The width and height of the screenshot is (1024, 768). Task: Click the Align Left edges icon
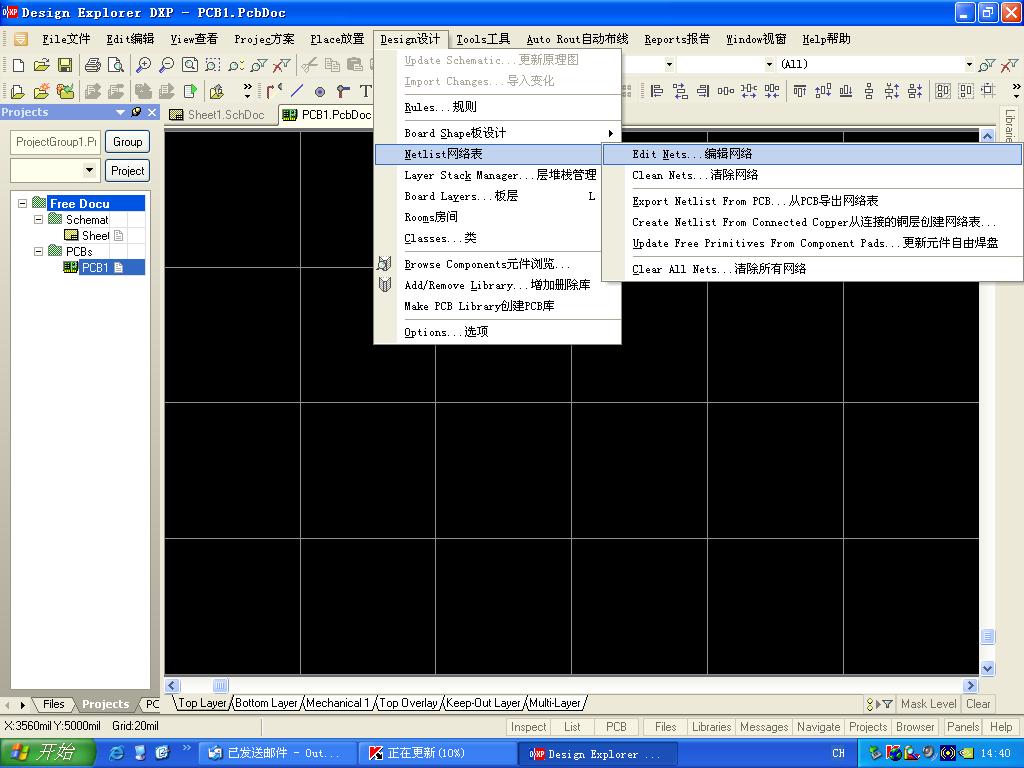point(657,91)
